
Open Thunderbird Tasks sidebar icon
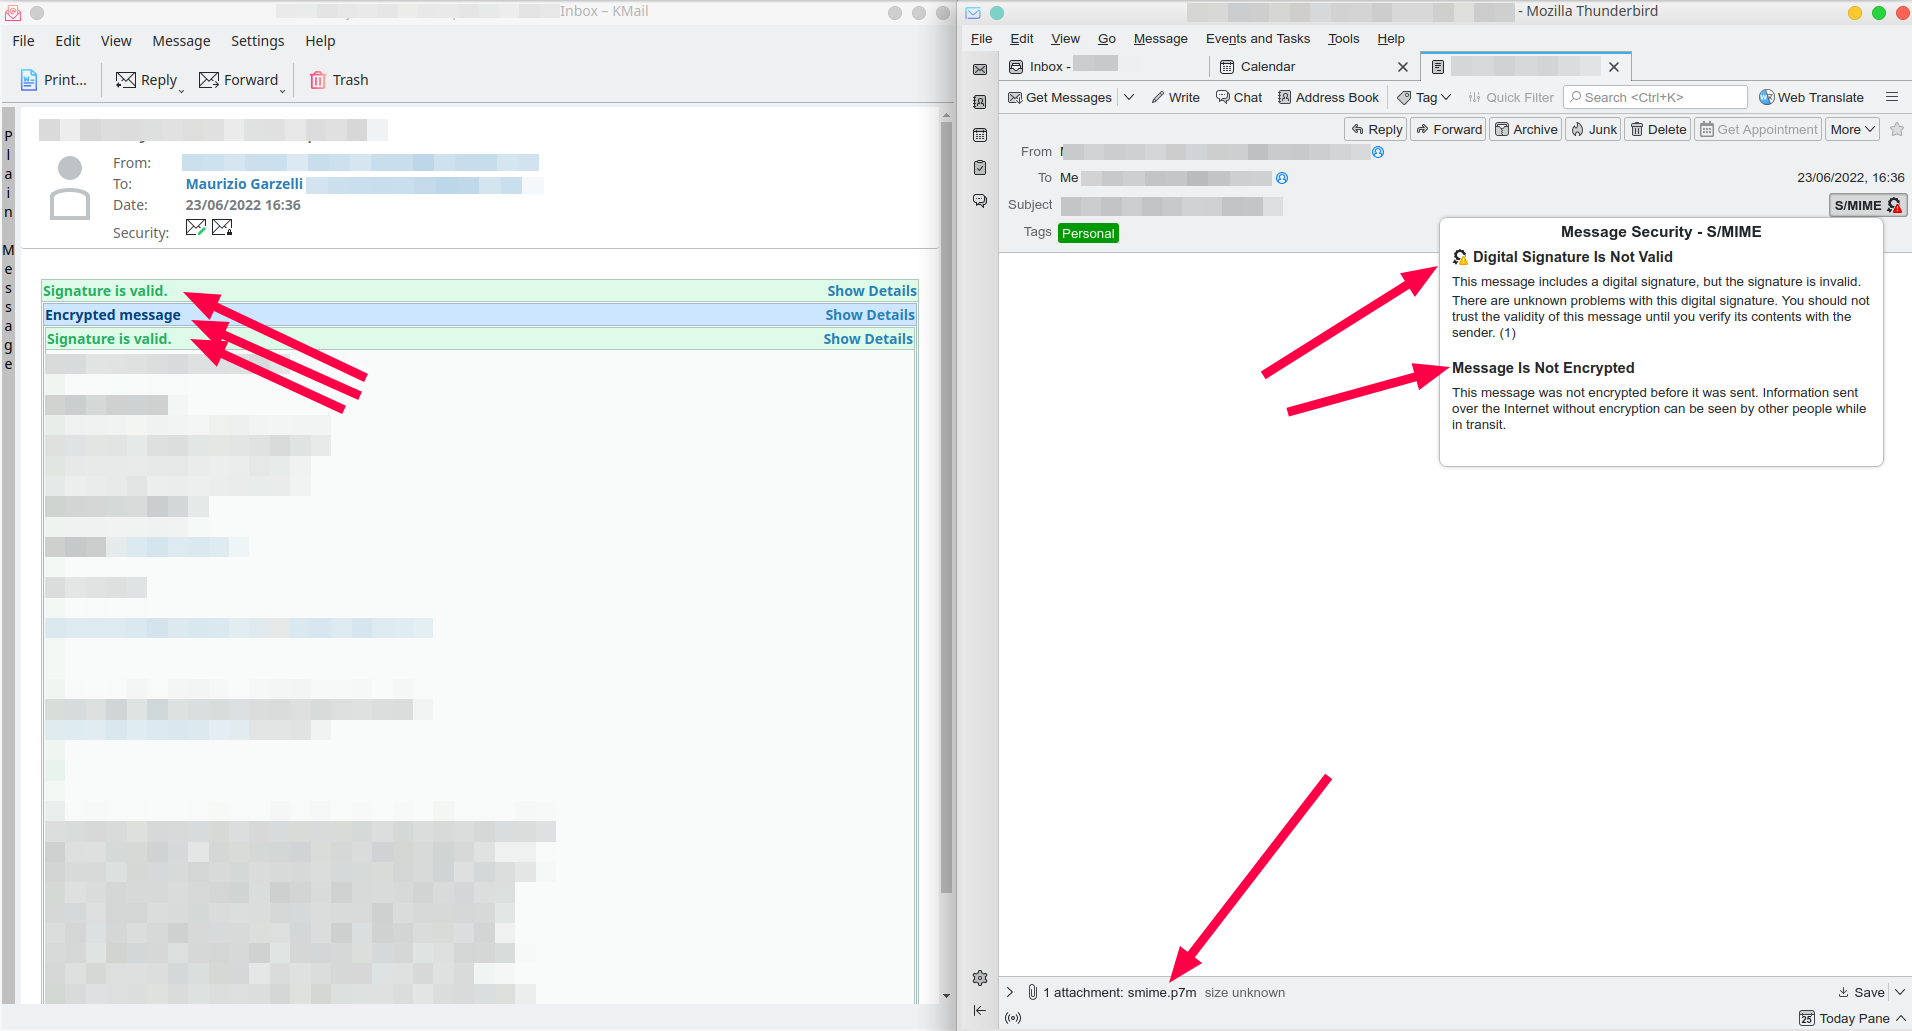pos(980,168)
